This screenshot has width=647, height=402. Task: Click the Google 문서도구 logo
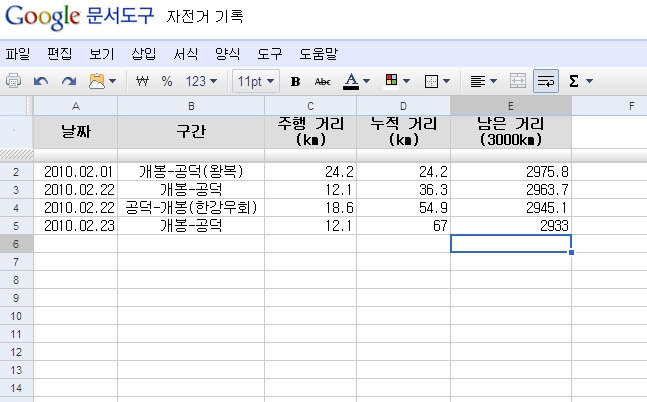[x=79, y=17]
